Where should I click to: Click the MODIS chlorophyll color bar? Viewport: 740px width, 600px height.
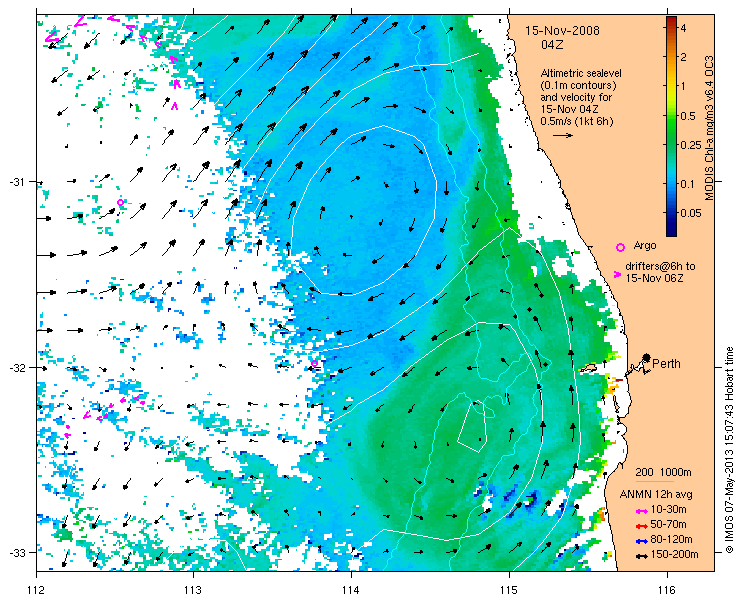[x=671, y=126]
